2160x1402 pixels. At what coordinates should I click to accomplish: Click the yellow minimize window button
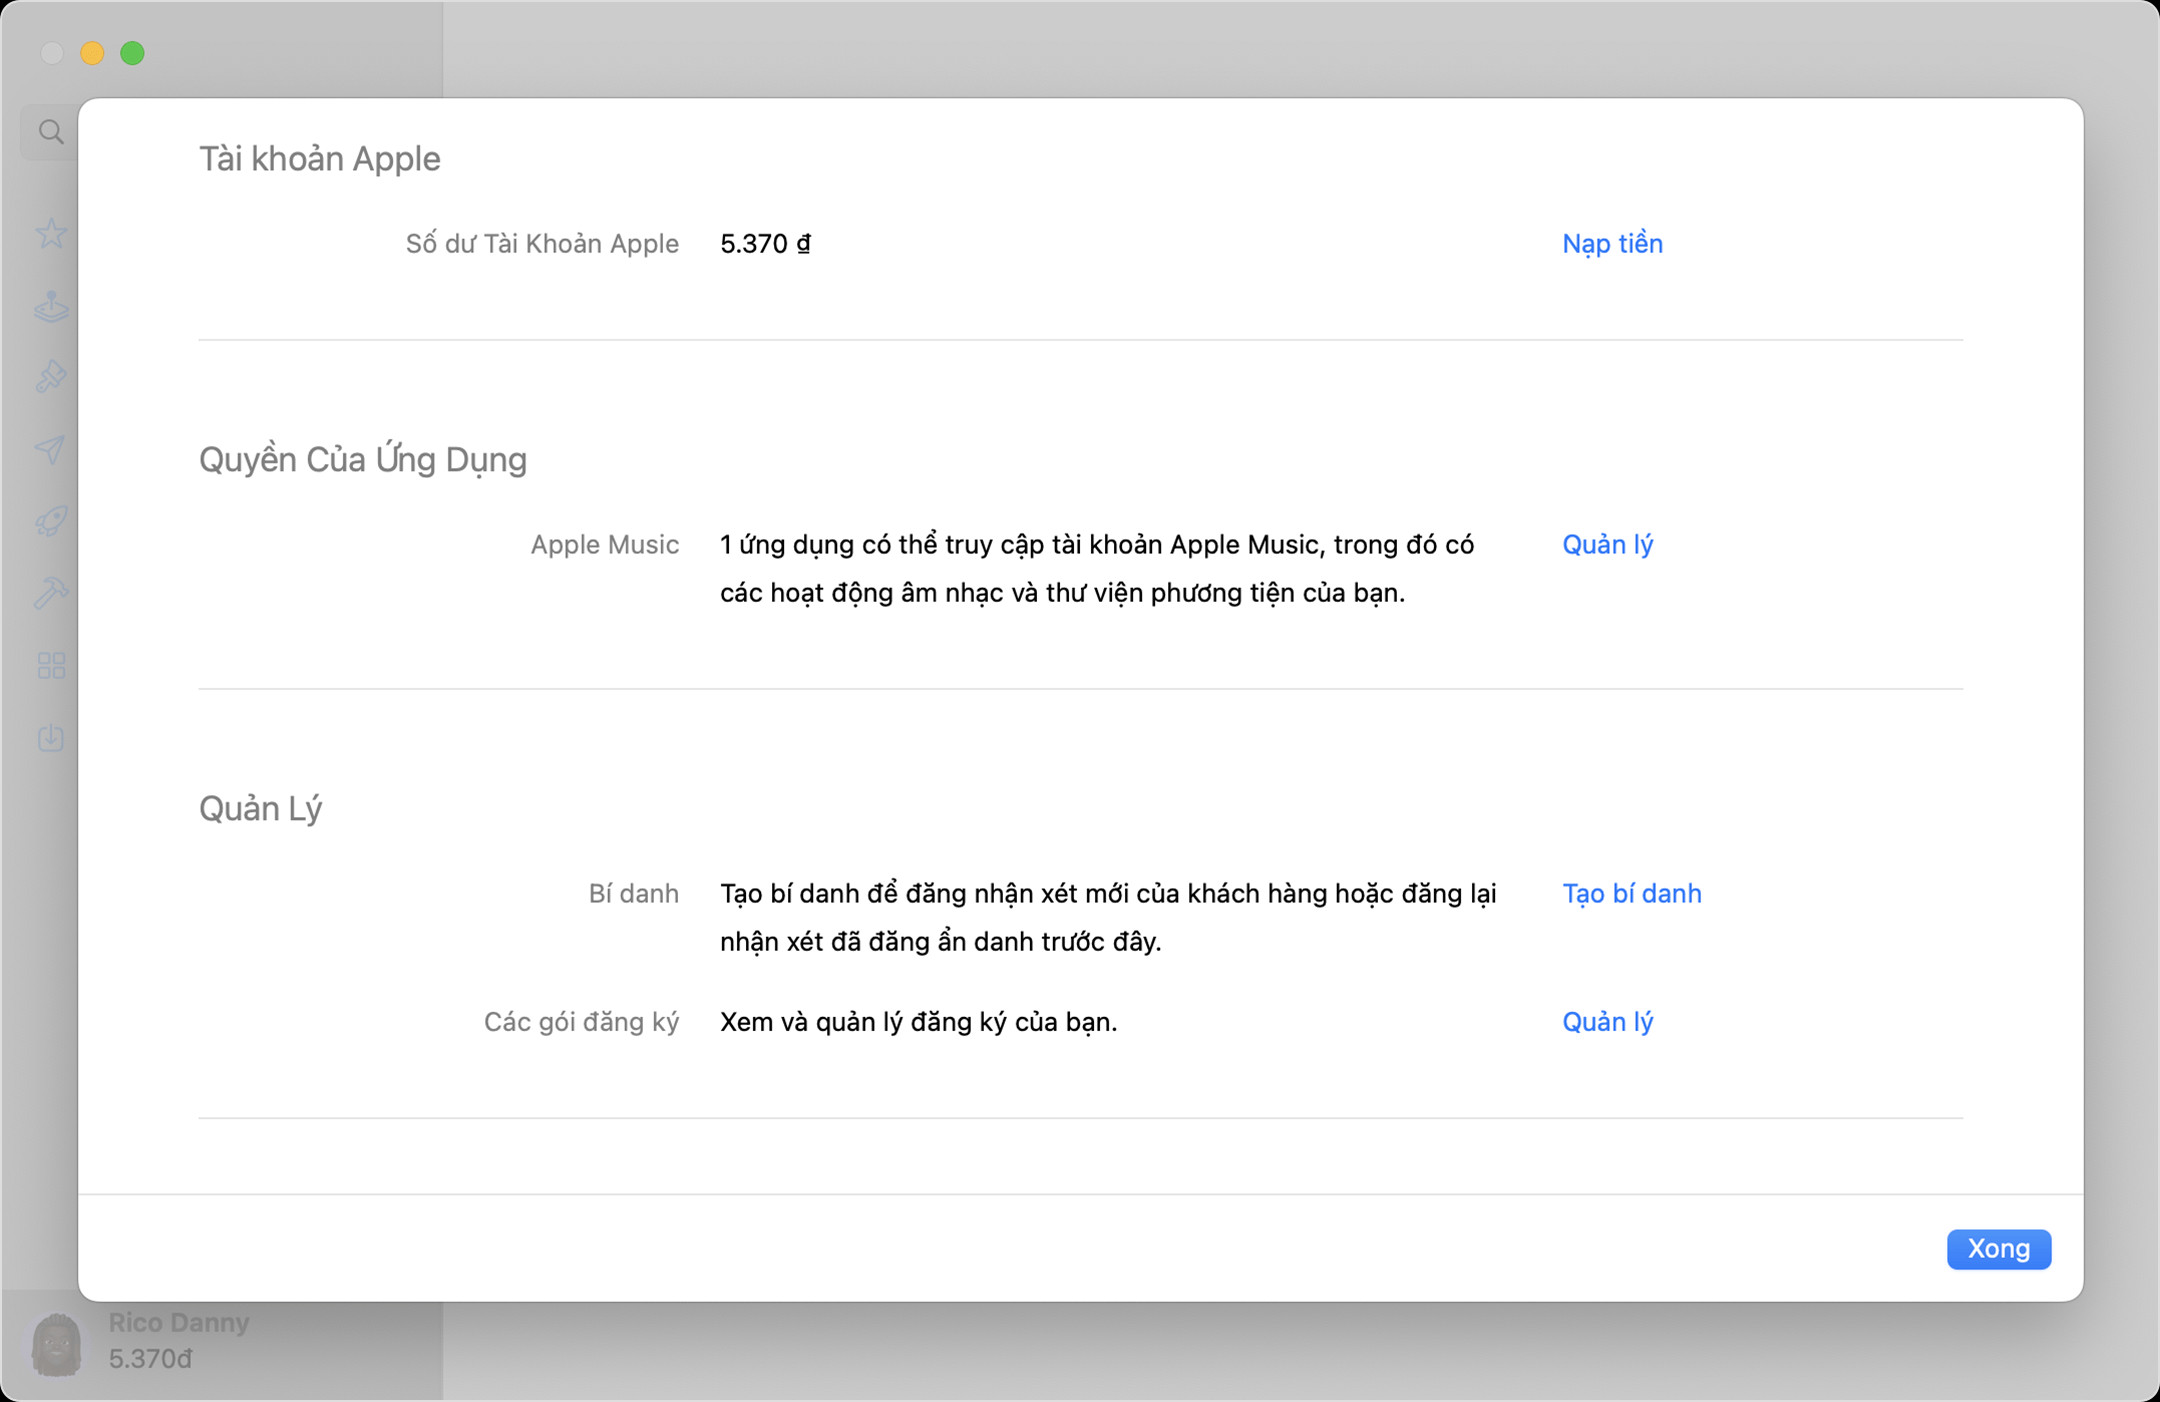93,54
